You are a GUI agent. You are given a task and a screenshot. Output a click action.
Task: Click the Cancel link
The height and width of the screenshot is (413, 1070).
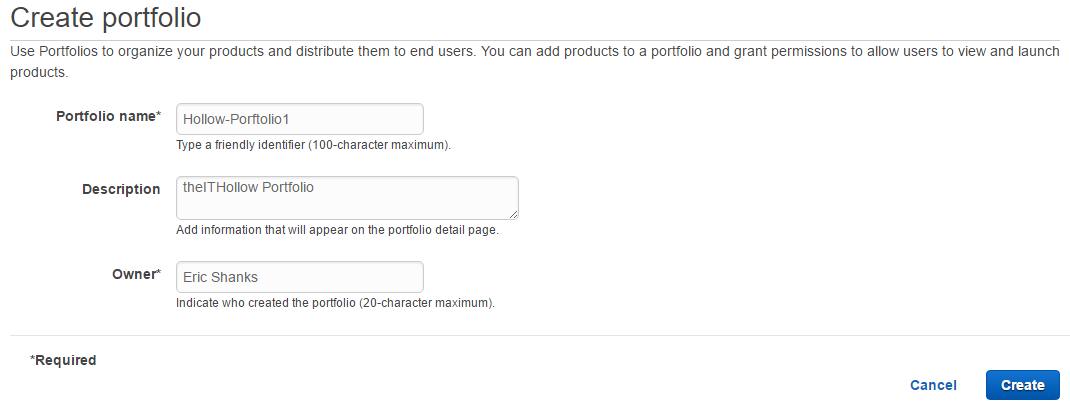click(933, 385)
